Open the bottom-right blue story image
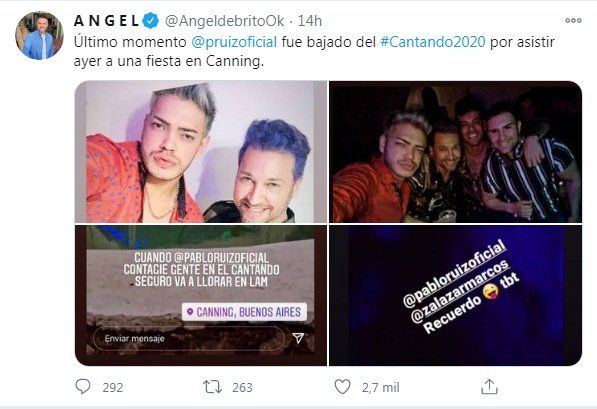This screenshot has width=597, height=409. pyautogui.click(x=455, y=296)
